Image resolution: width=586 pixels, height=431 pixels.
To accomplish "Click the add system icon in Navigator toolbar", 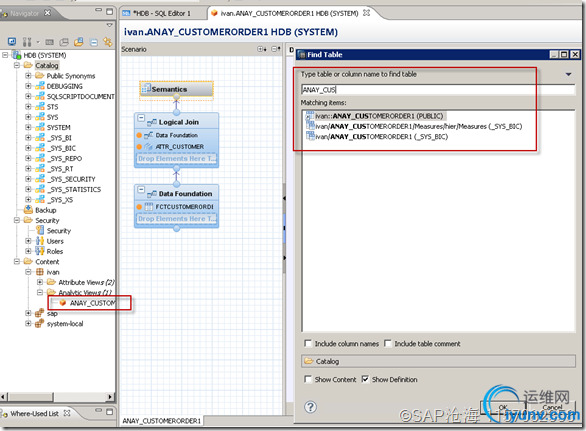I will (12, 41).
